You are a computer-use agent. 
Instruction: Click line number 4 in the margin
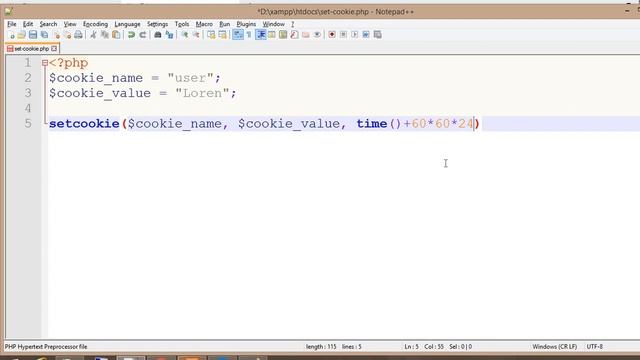coord(28,108)
